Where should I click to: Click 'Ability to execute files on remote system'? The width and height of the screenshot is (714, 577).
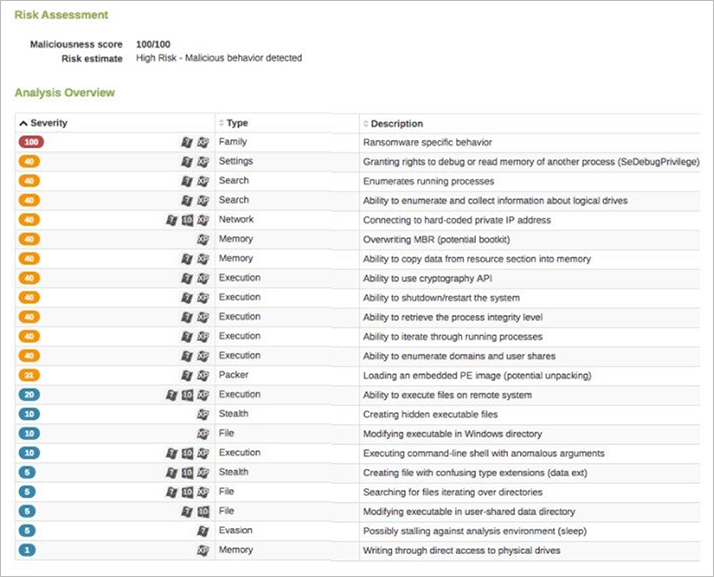(x=447, y=395)
